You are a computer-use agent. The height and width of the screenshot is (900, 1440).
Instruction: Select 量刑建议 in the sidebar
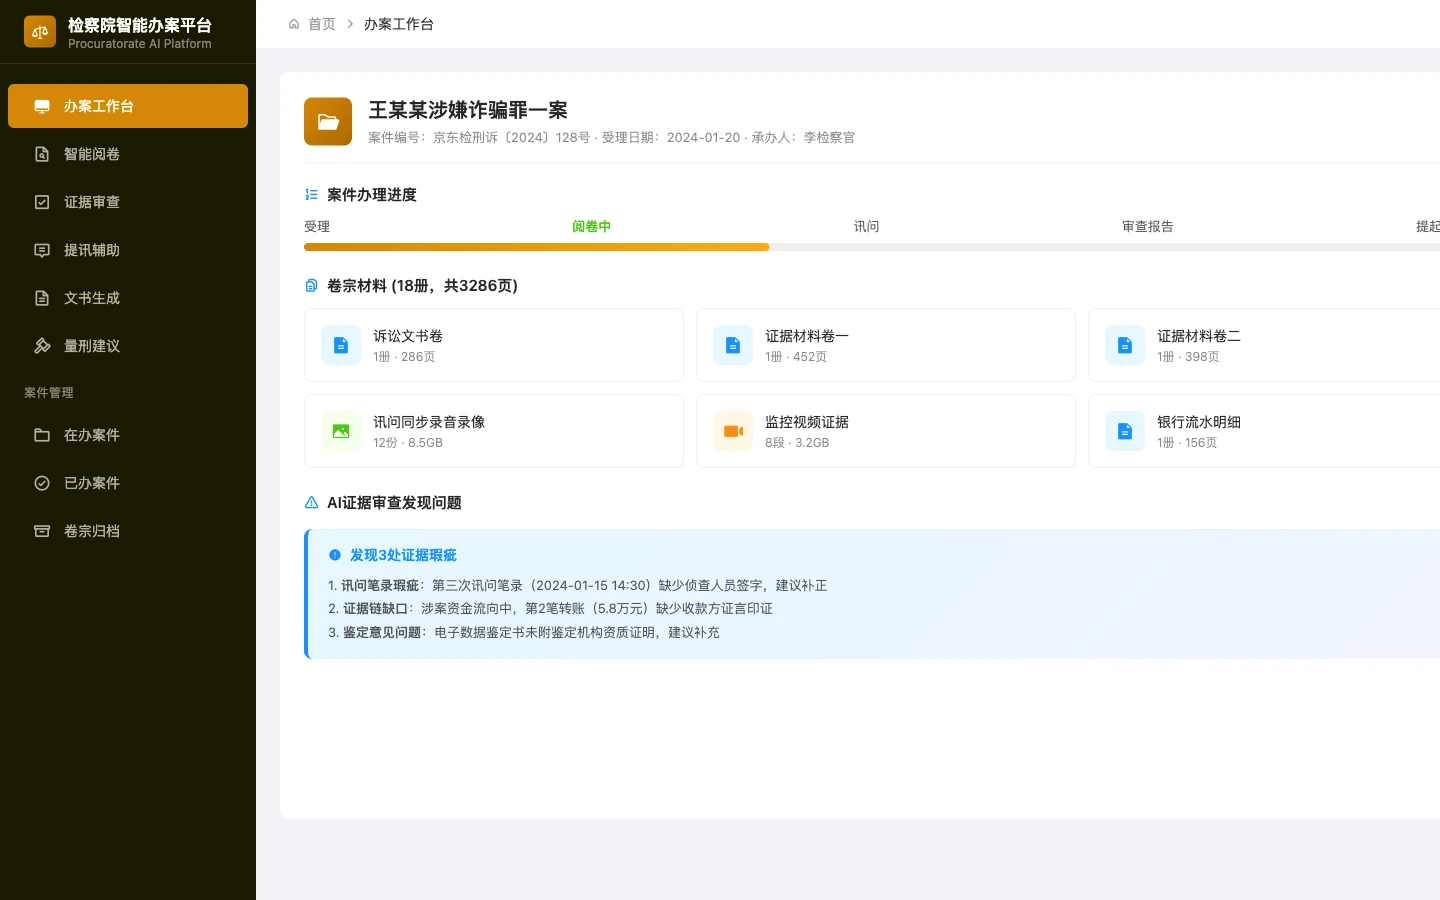coord(128,346)
